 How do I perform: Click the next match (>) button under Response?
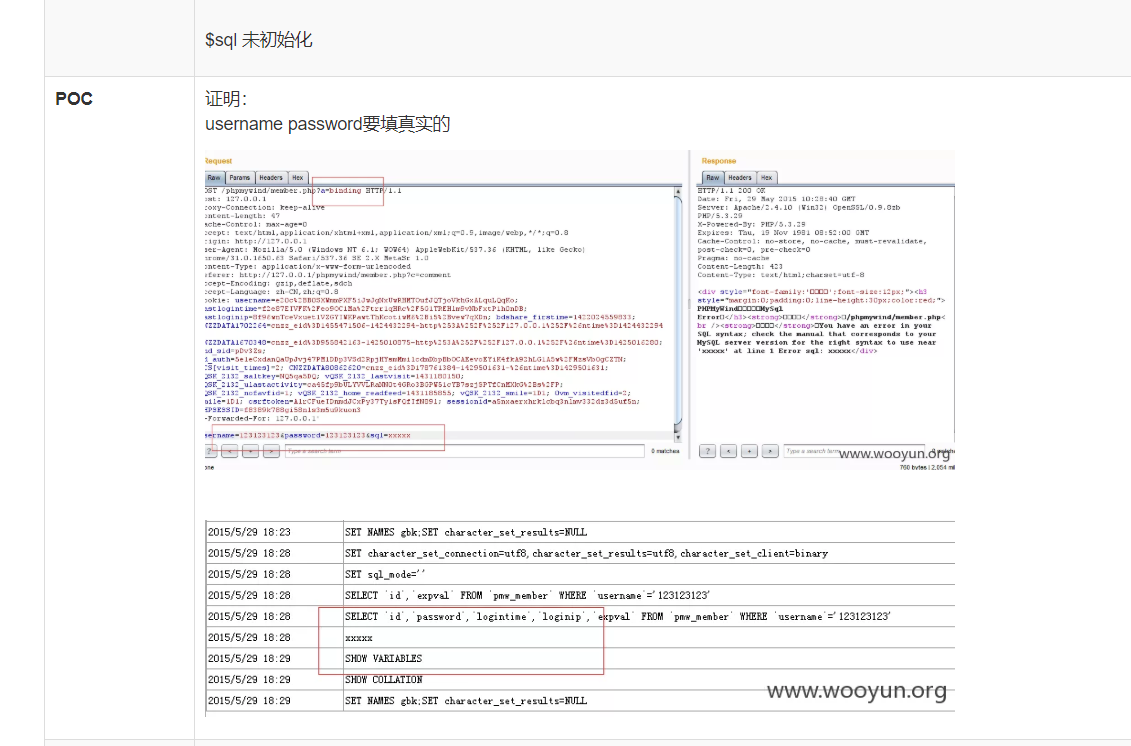coord(769,452)
